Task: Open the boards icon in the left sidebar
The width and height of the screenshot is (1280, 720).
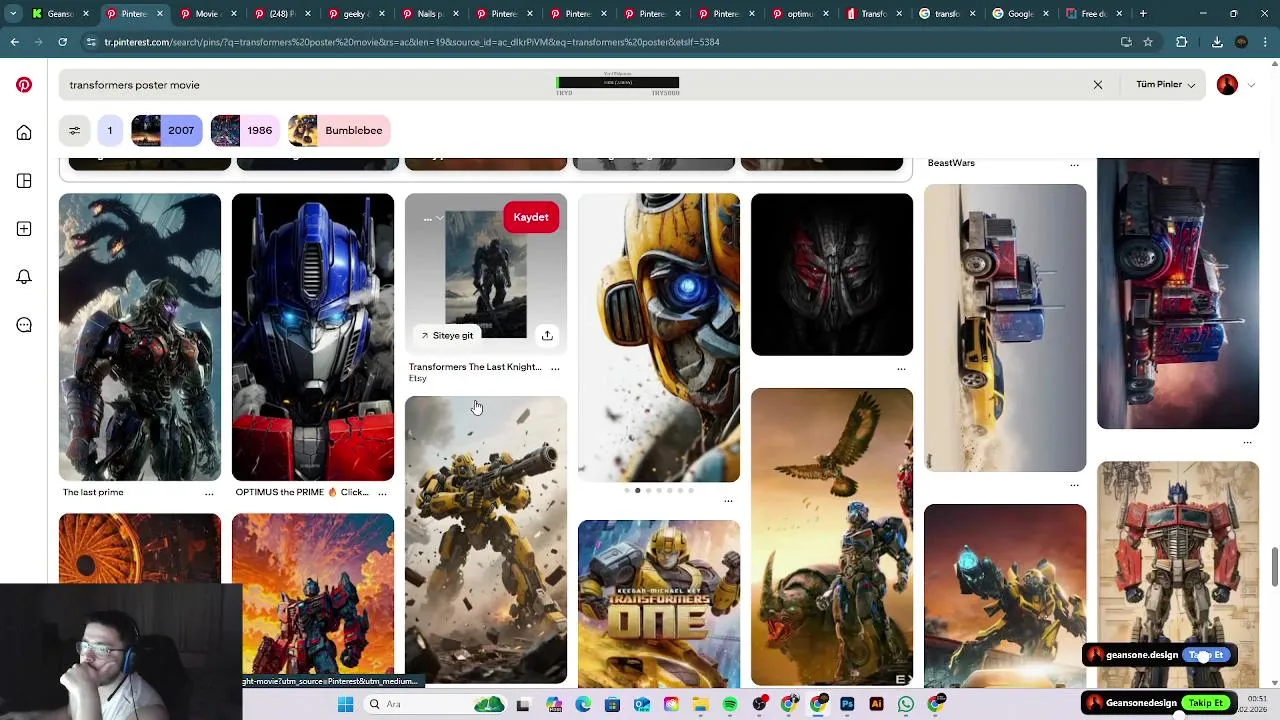Action: [24, 181]
